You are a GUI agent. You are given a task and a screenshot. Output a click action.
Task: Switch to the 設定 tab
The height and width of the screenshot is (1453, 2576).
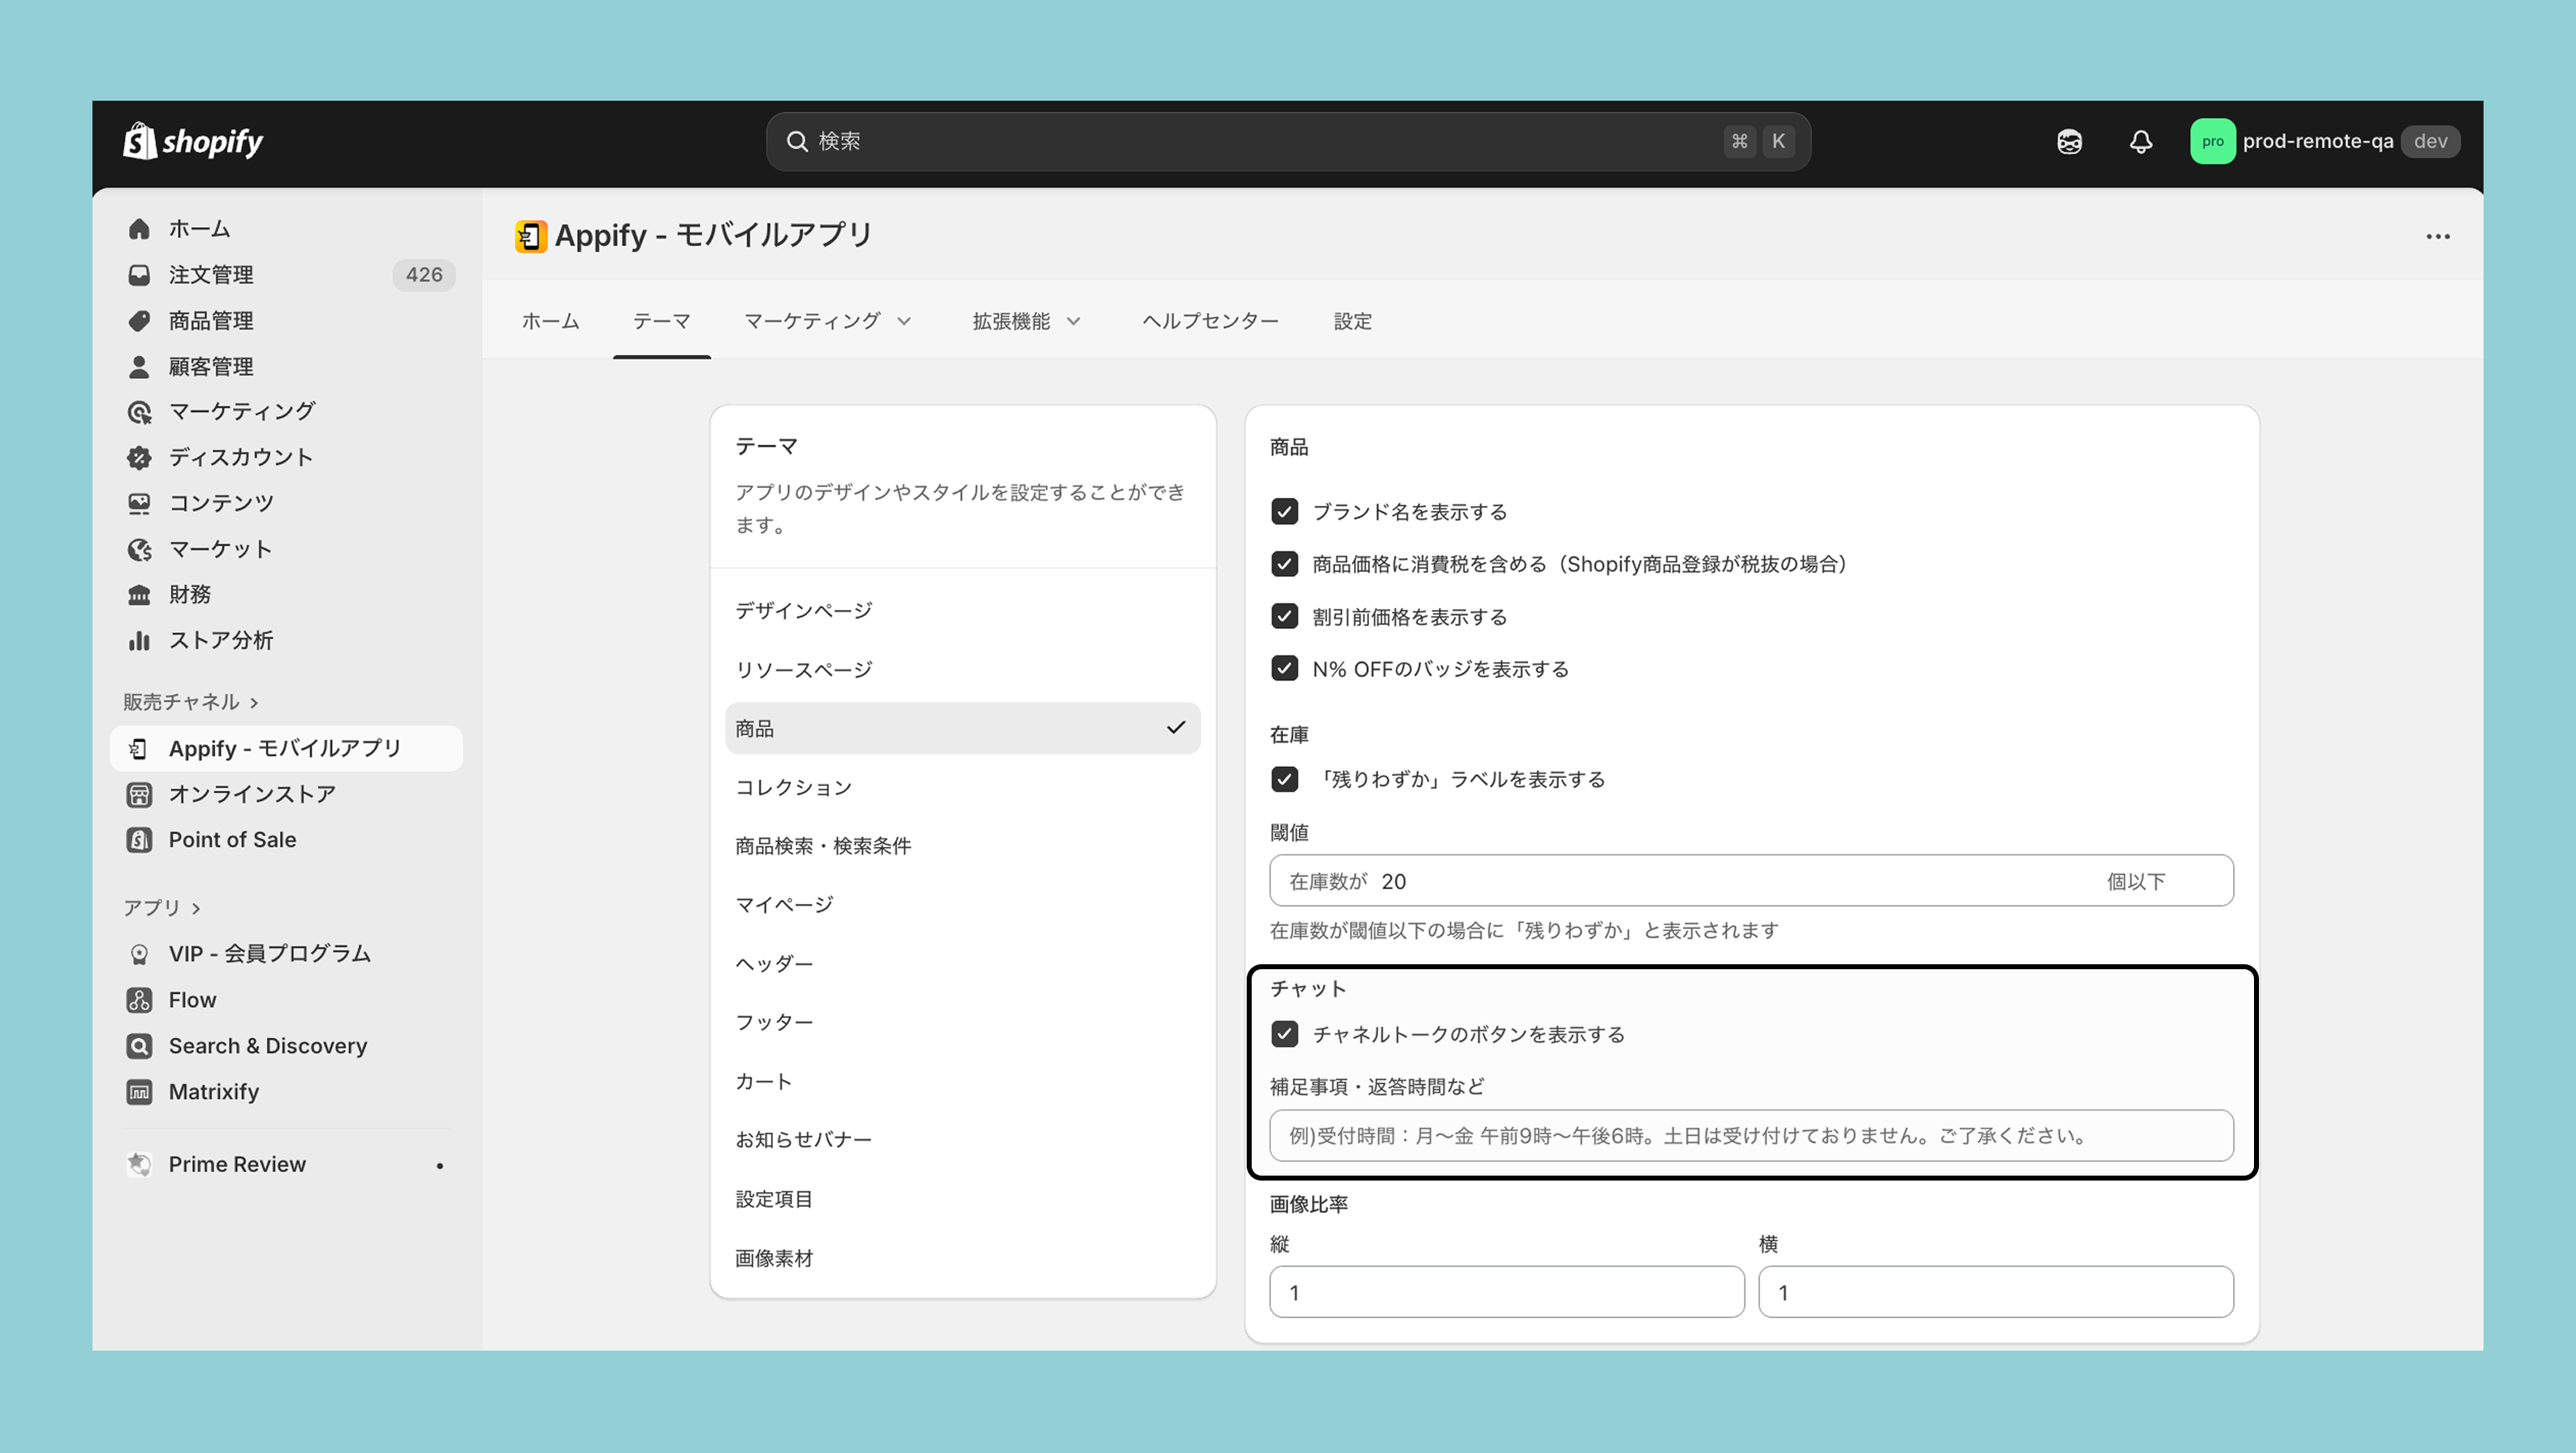1352,321
